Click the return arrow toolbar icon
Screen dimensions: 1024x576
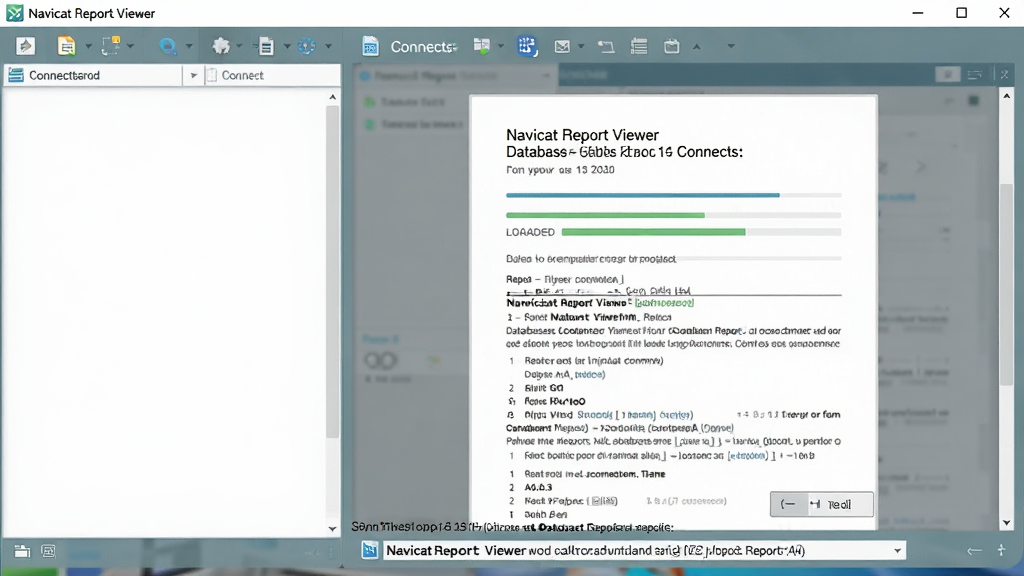tap(605, 46)
